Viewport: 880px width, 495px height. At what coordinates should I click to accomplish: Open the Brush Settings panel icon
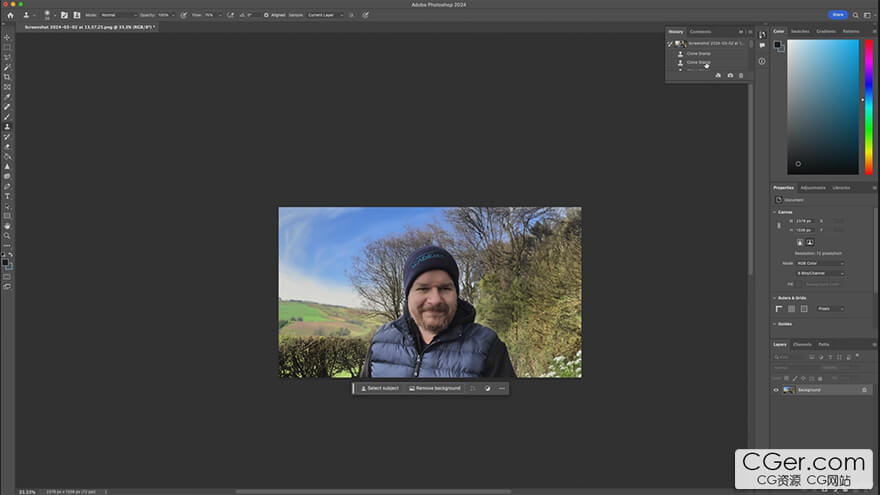(x=64, y=15)
